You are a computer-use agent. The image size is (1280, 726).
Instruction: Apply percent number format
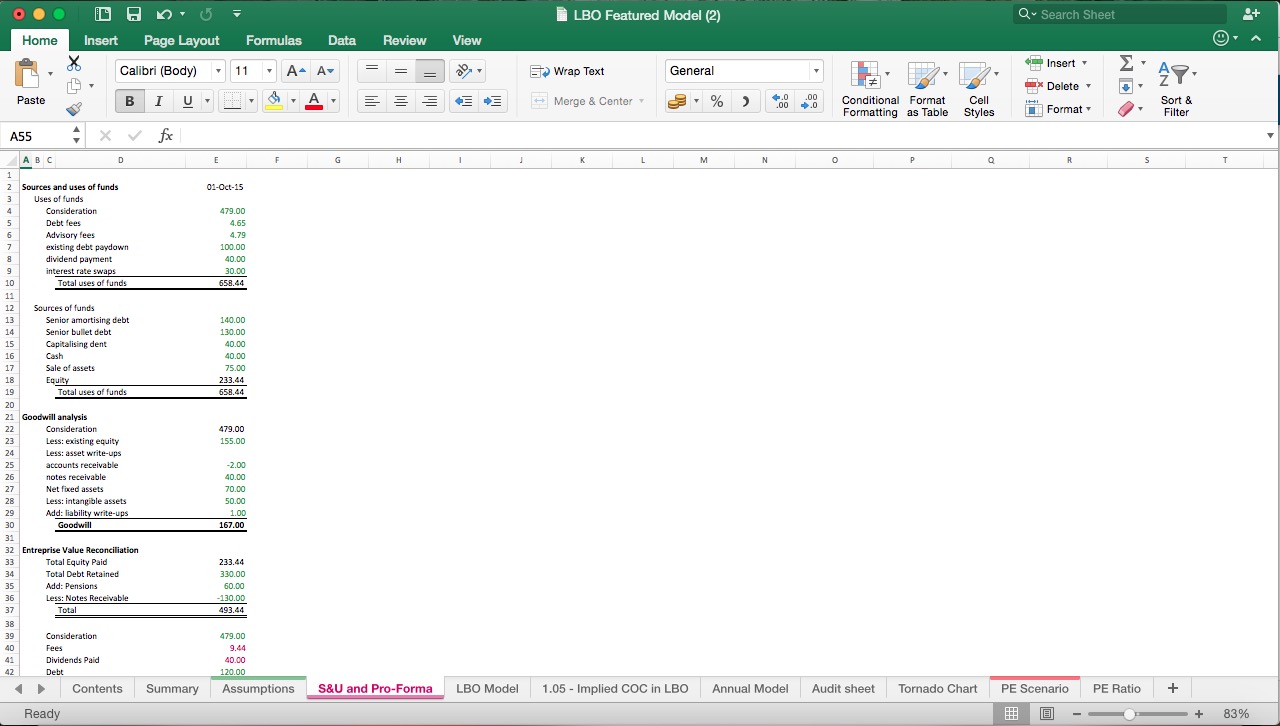pyautogui.click(x=715, y=101)
